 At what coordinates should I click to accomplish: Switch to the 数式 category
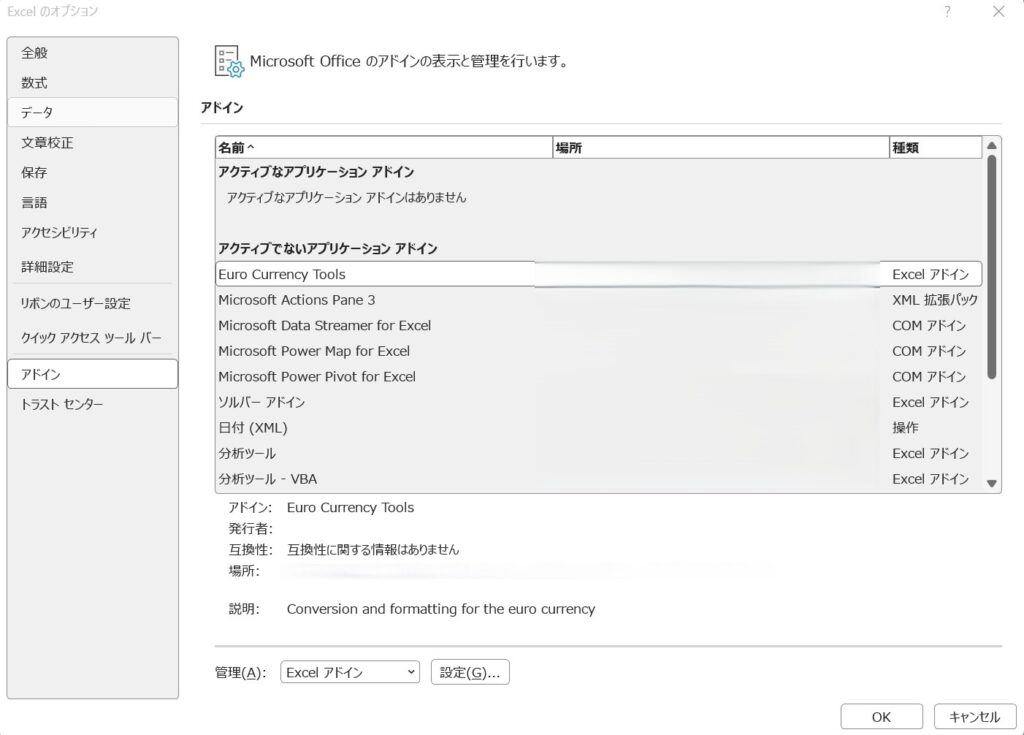(35, 83)
